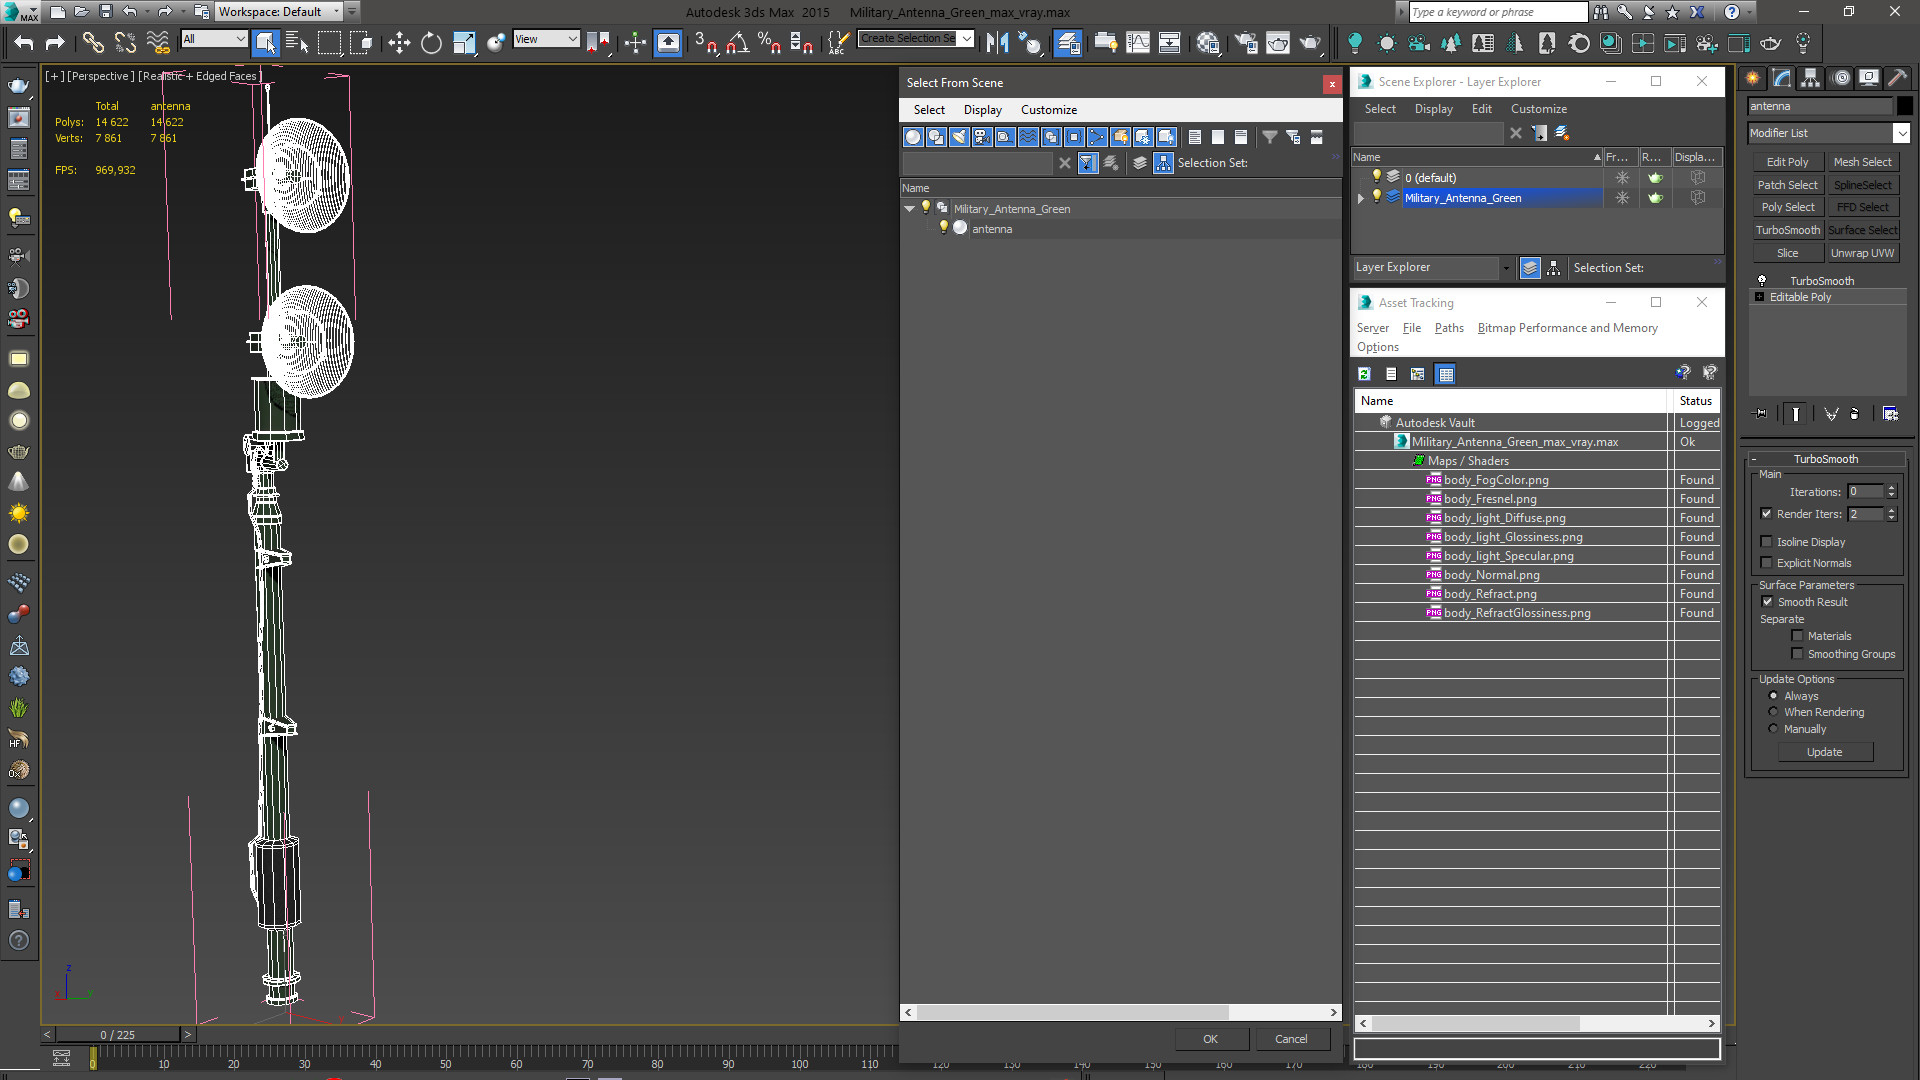1920x1080 pixels.
Task: Click the Mirror tool icon
Action: [x=997, y=43]
